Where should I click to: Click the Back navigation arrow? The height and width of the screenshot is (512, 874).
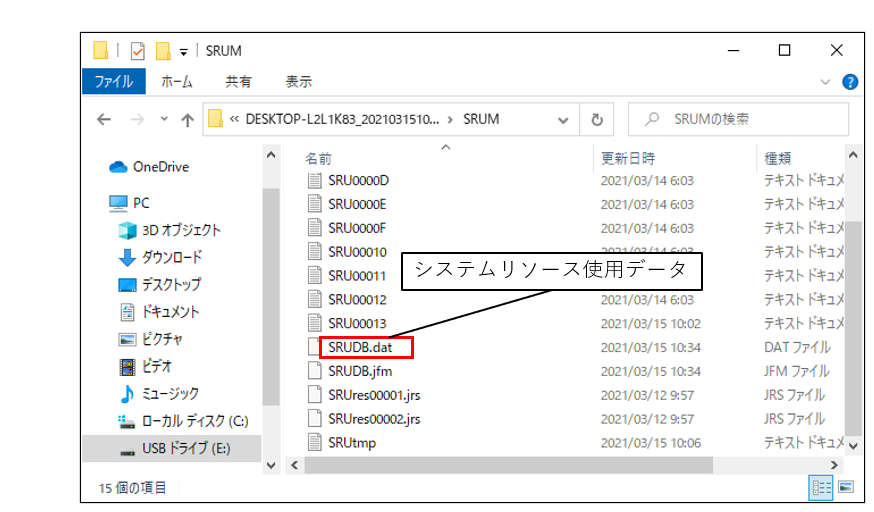click(104, 119)
